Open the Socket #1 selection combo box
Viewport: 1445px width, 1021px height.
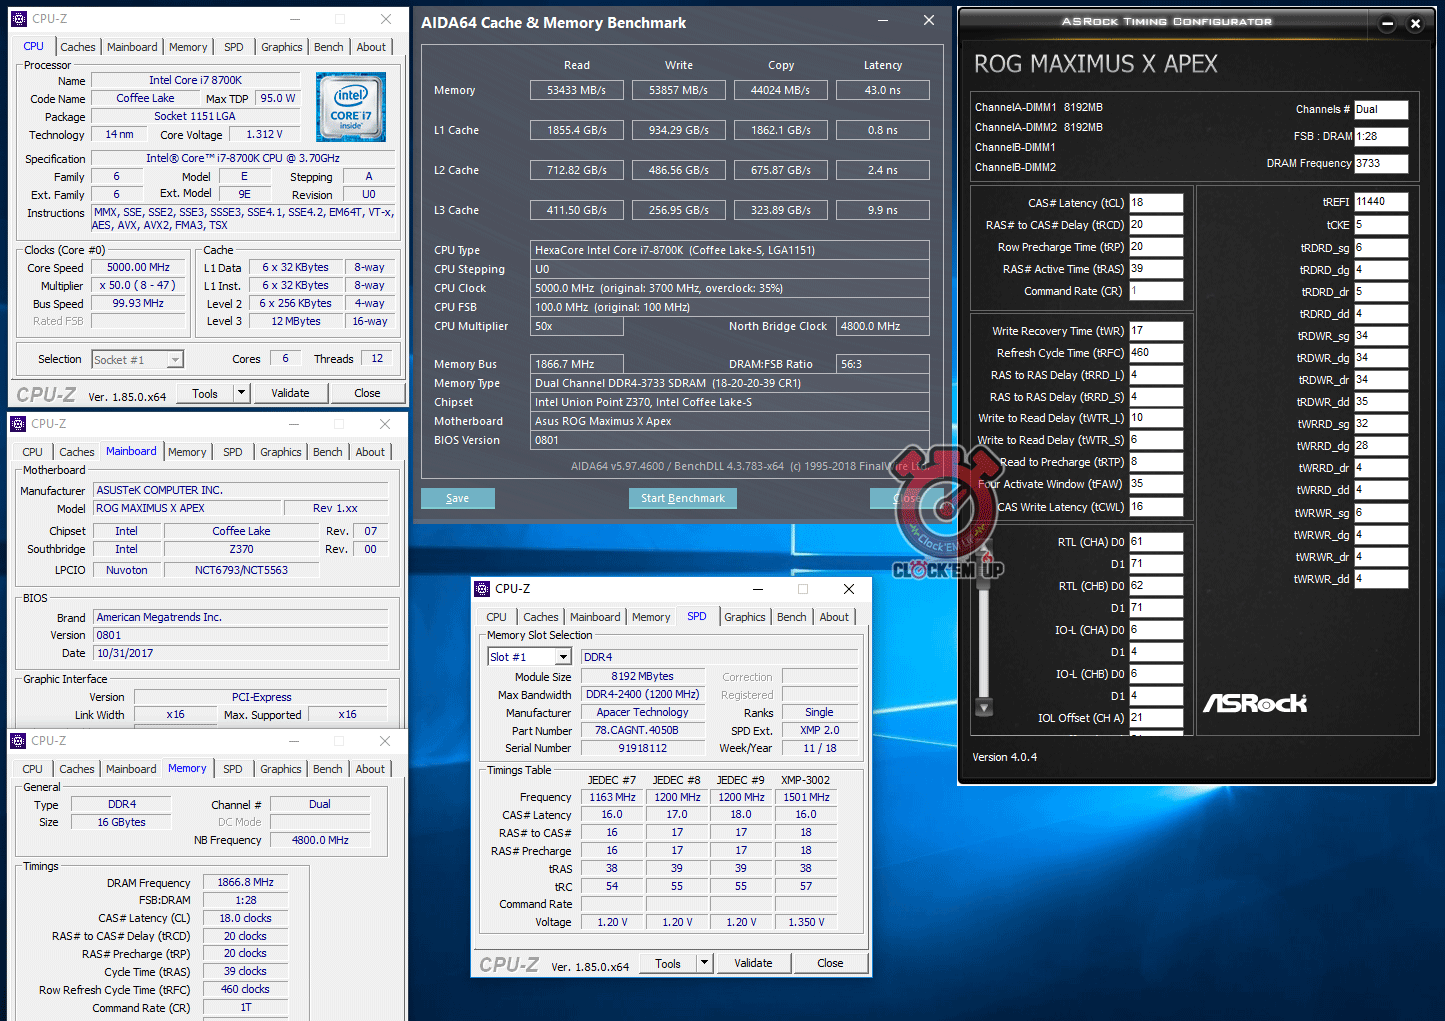point(175,360)
